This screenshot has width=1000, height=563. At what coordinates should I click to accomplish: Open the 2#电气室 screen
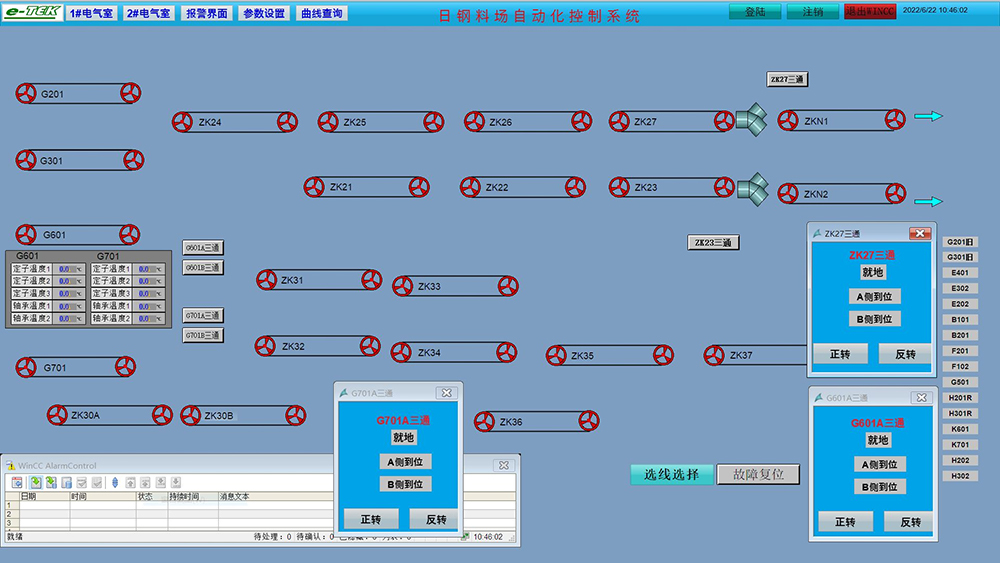pyautogui.click(x=149, y=13)
